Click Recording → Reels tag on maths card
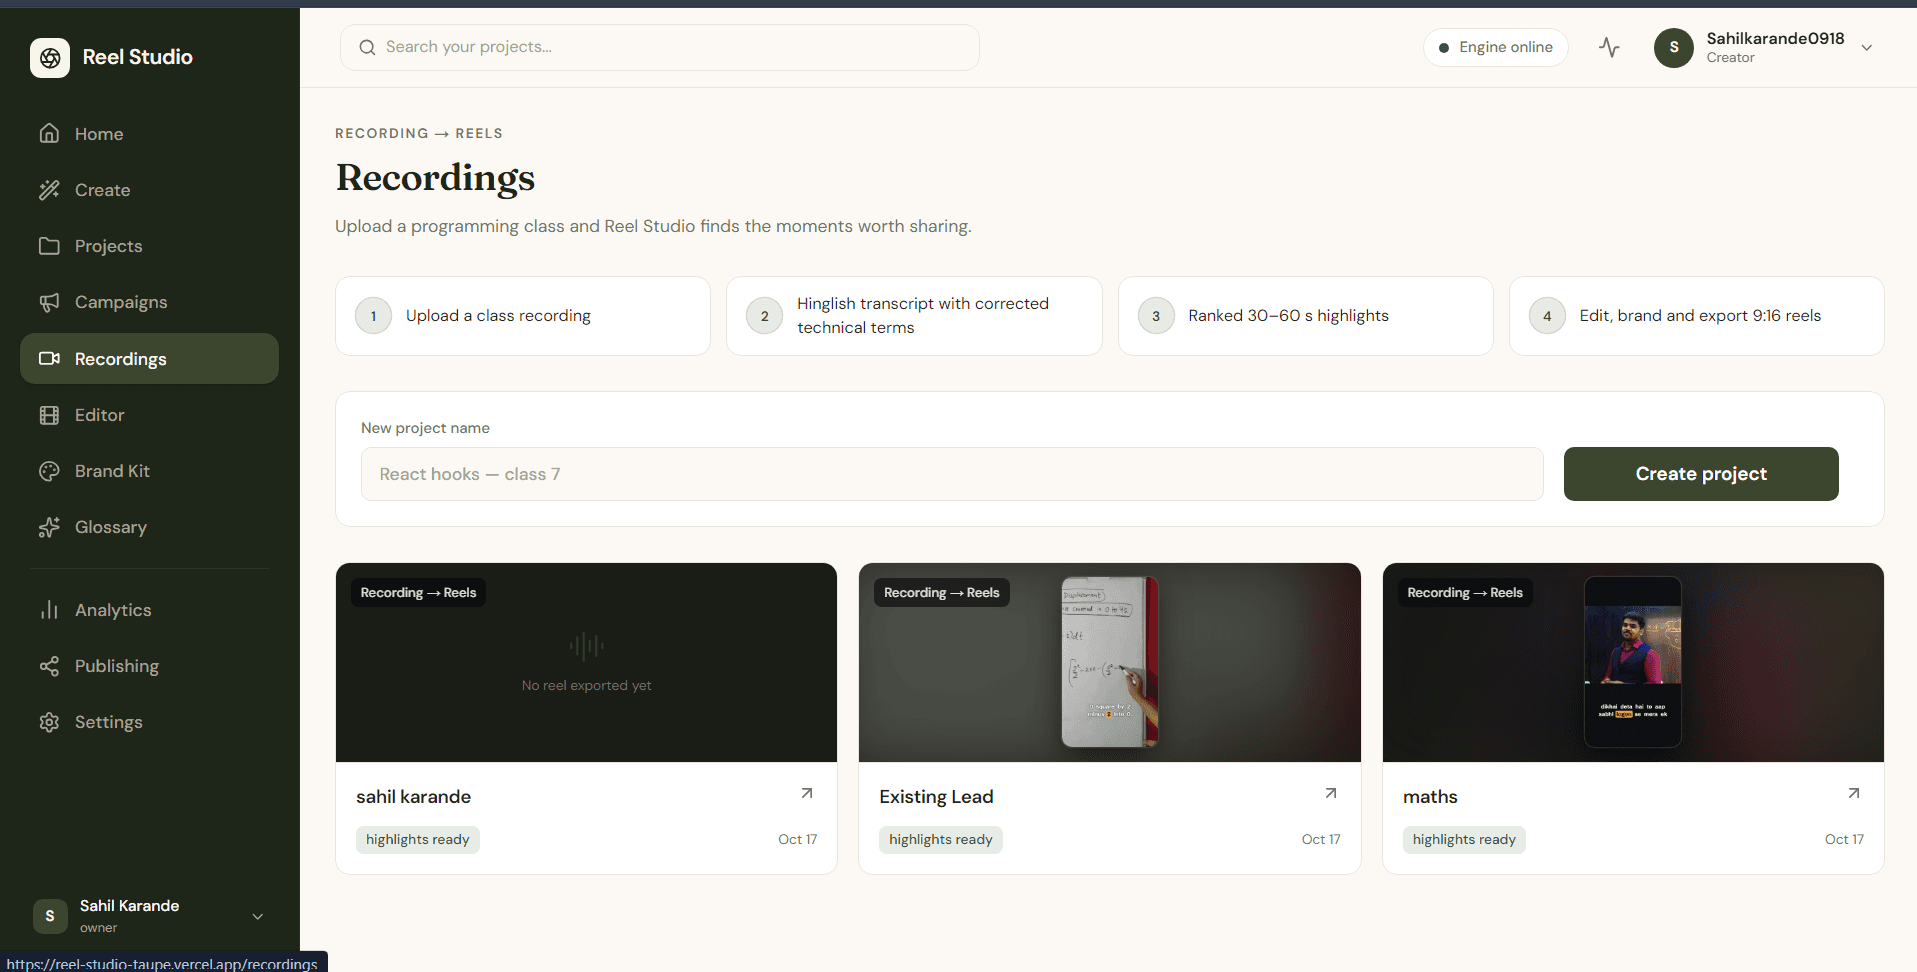The image size is (1917, 972). (x=1465, y=593)
